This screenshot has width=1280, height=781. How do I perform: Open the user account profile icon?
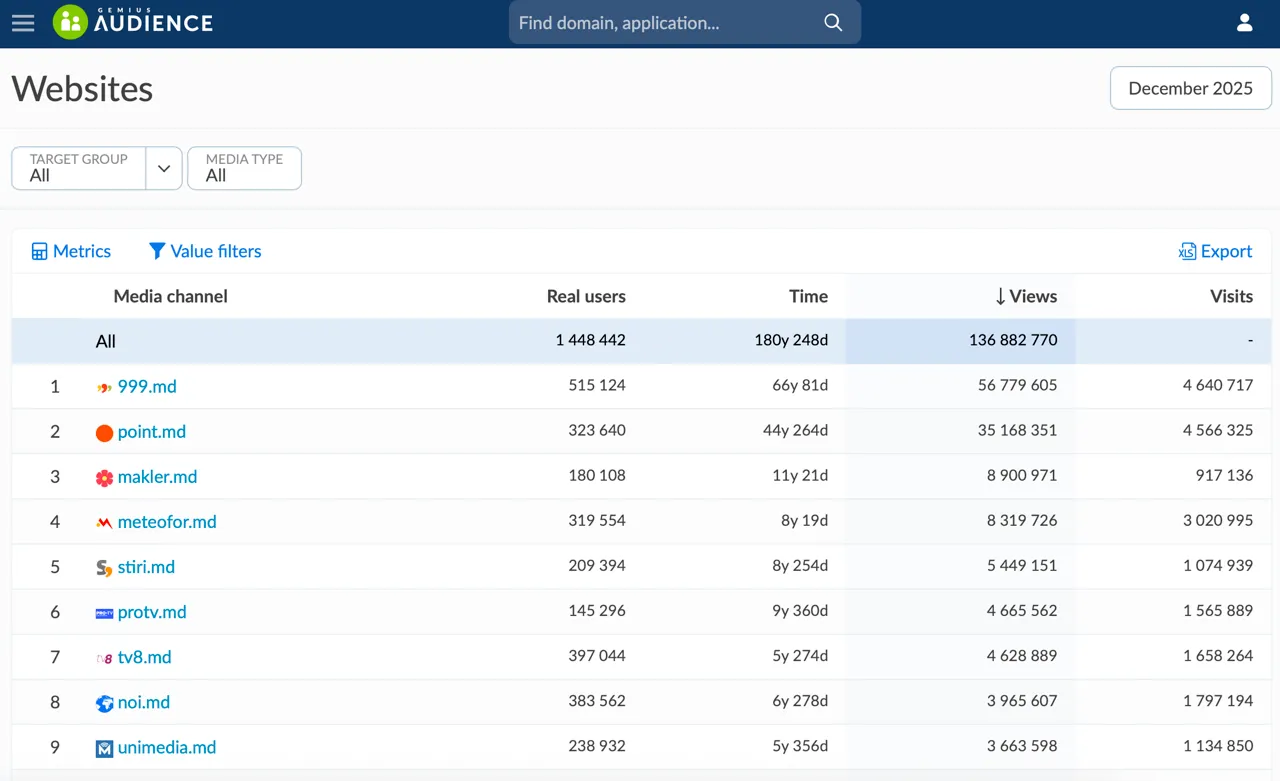1245,23
